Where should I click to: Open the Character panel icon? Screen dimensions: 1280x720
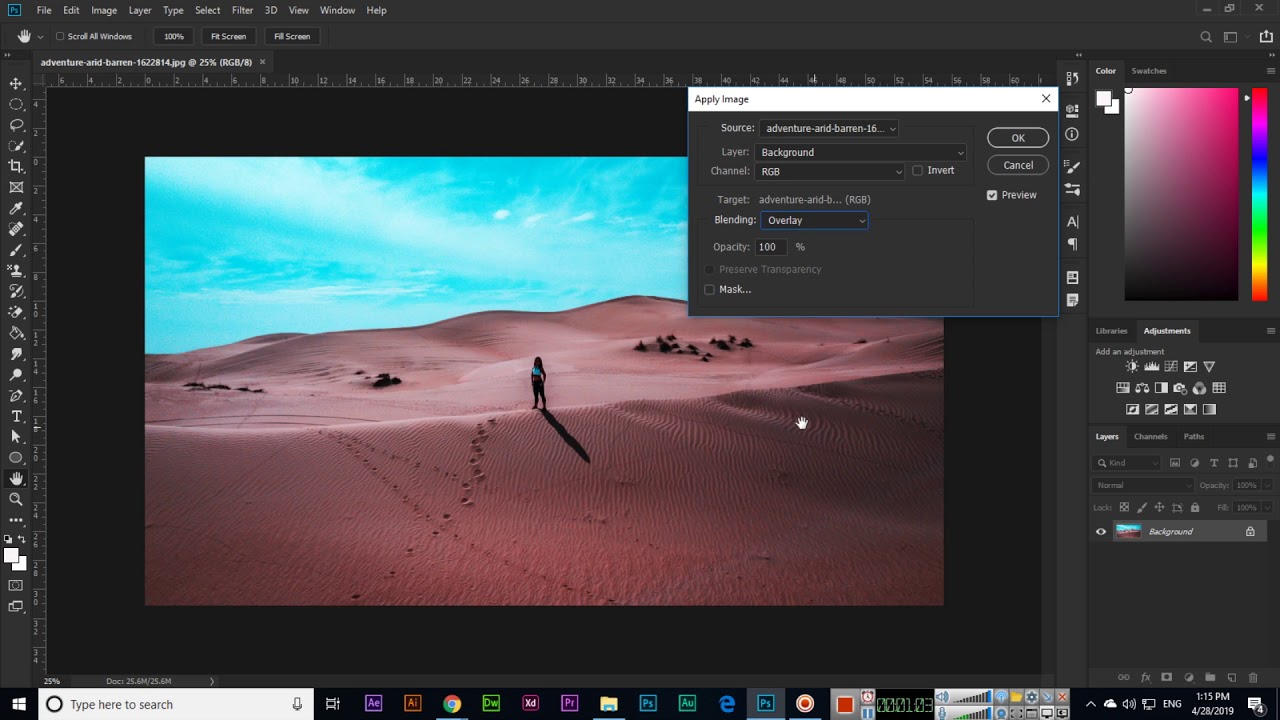[1072, 222]
